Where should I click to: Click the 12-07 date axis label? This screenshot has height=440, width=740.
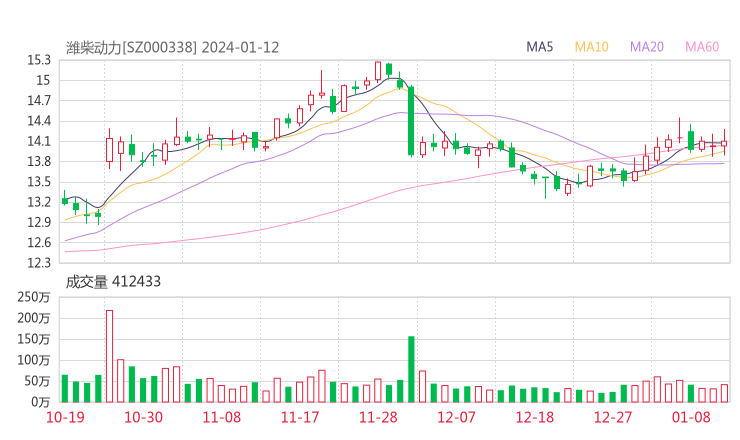click(456, 417)
